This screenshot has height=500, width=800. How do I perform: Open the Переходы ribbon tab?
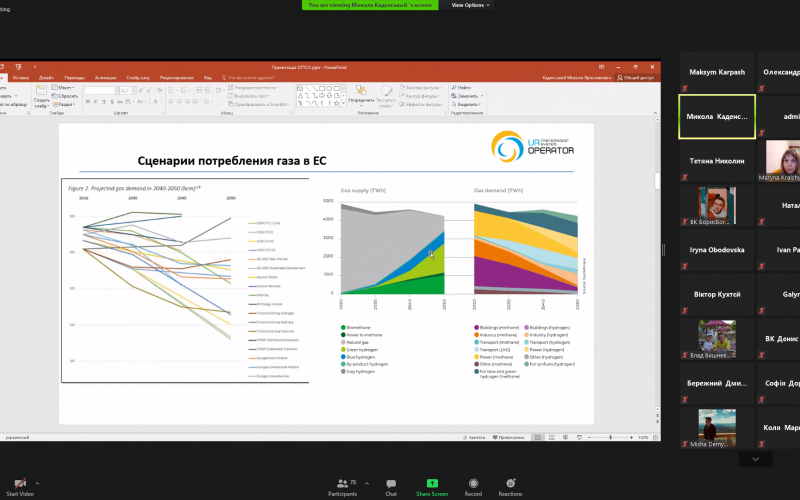(x=74, y=78)
